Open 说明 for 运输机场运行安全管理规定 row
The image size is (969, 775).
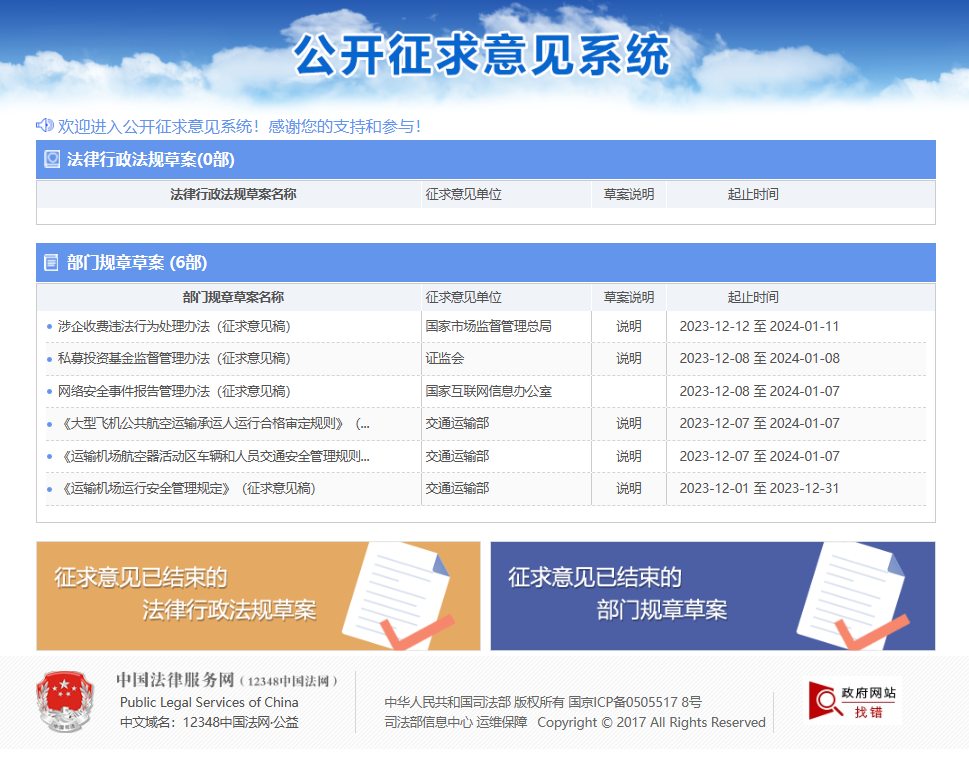(628, 488)
